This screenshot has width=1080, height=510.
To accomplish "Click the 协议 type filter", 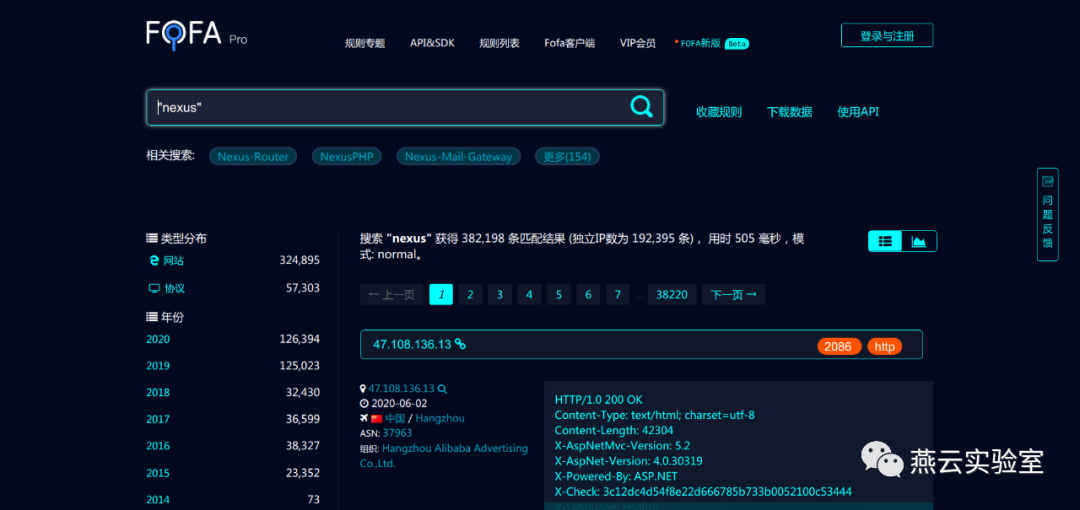I will (174, 288).
